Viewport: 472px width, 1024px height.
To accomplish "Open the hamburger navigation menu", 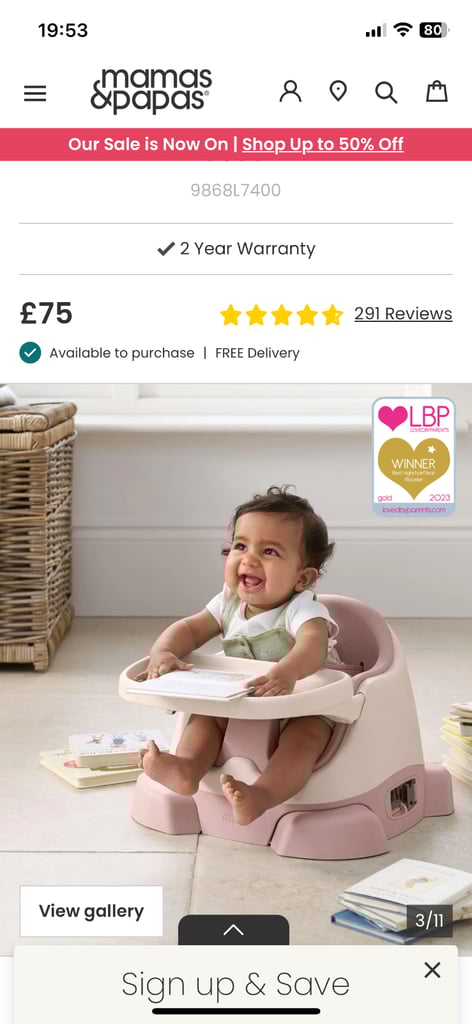I will (35, 93).
